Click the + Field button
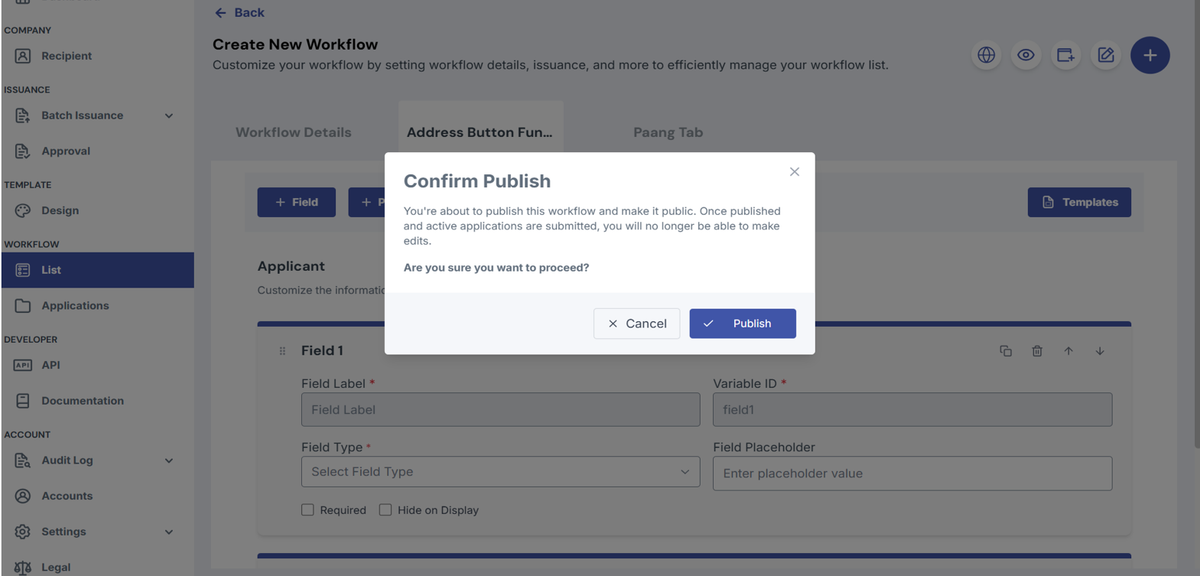The image size is (1200, 576). [297, 202]
